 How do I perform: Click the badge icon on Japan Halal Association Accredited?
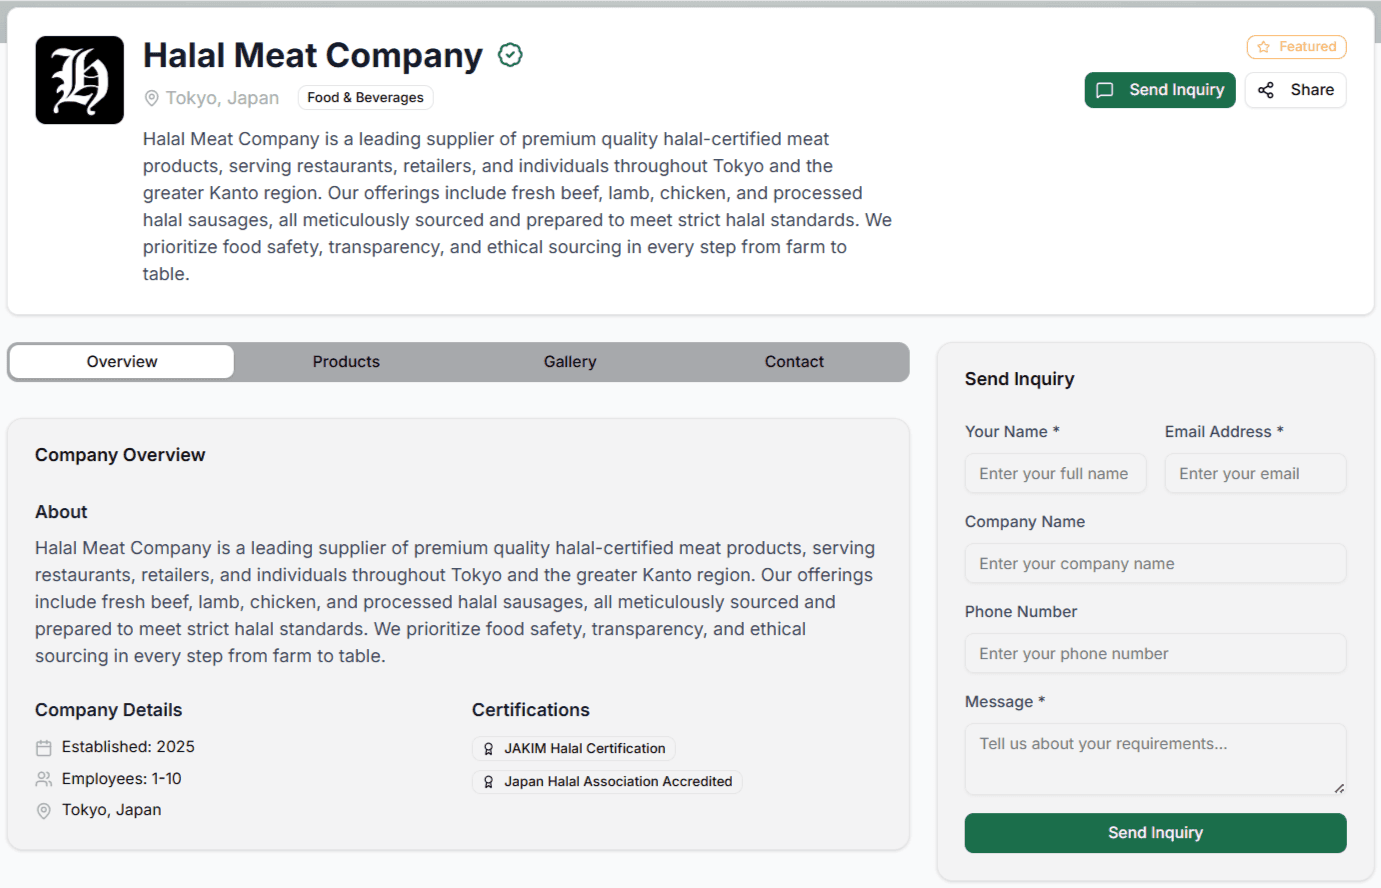[489, 782]
